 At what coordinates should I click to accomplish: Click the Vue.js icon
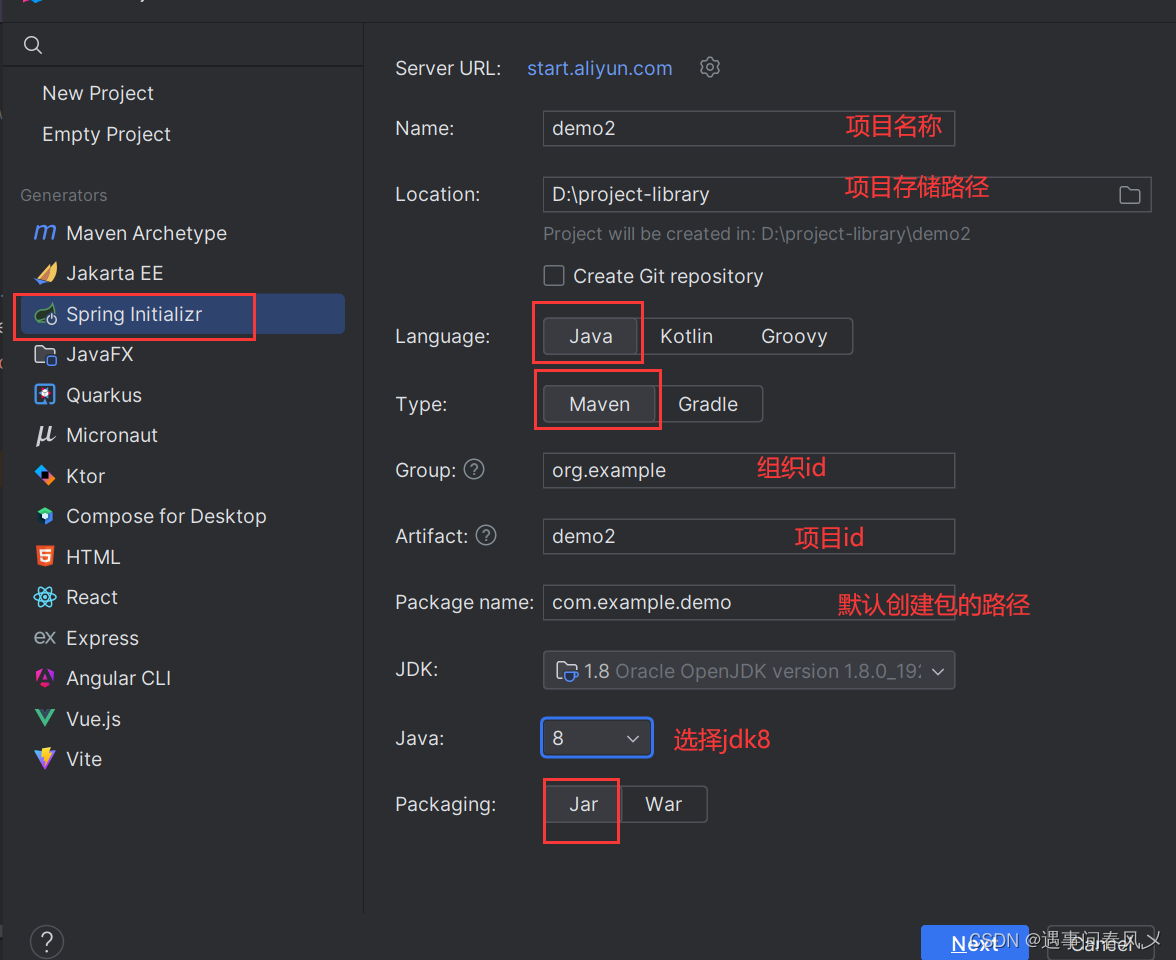pos(45,718)
